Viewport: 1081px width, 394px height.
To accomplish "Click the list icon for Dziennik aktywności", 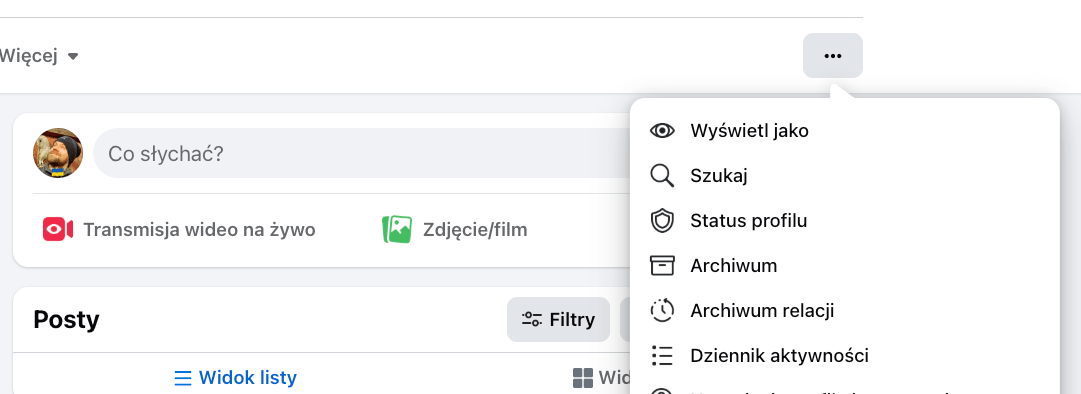I will [662, 356].
